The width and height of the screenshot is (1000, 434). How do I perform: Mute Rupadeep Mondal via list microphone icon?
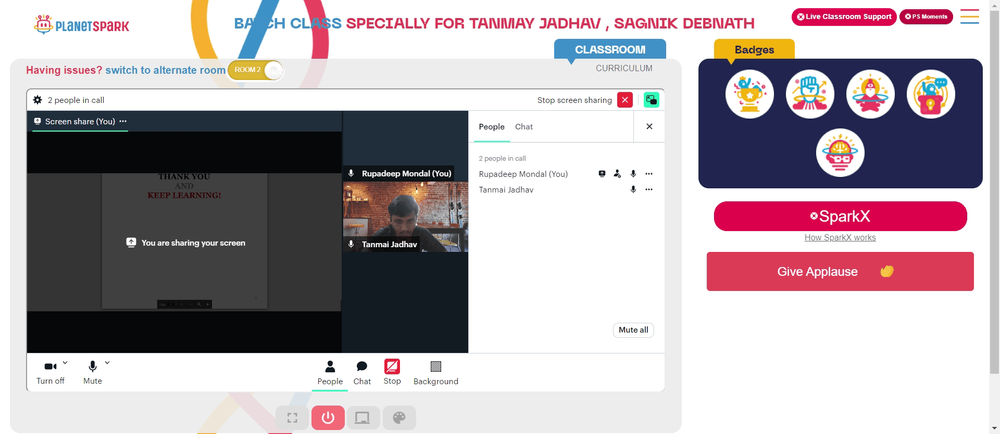click(x=633, y=173)
